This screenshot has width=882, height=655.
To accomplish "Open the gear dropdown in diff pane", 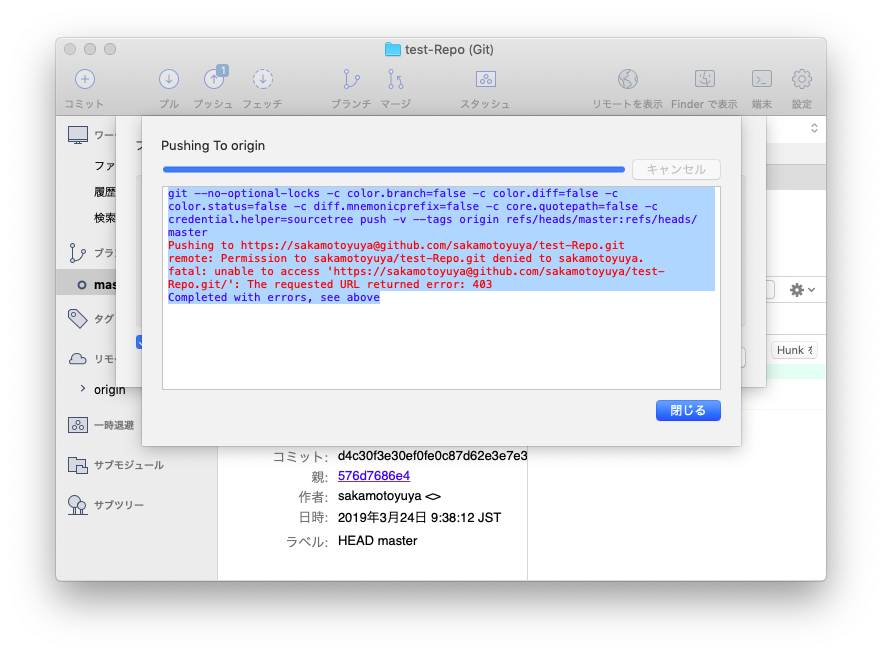I will [801, 290].
